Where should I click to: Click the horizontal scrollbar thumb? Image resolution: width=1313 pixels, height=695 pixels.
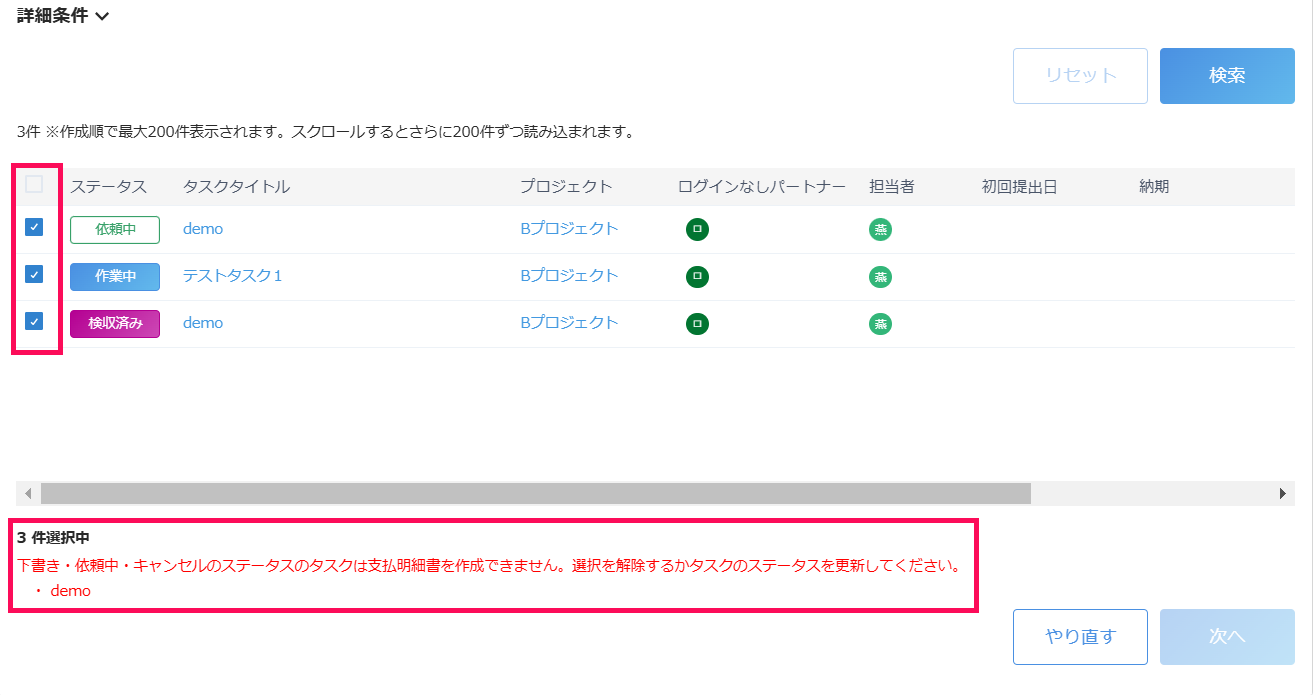(x=535, y=494)
